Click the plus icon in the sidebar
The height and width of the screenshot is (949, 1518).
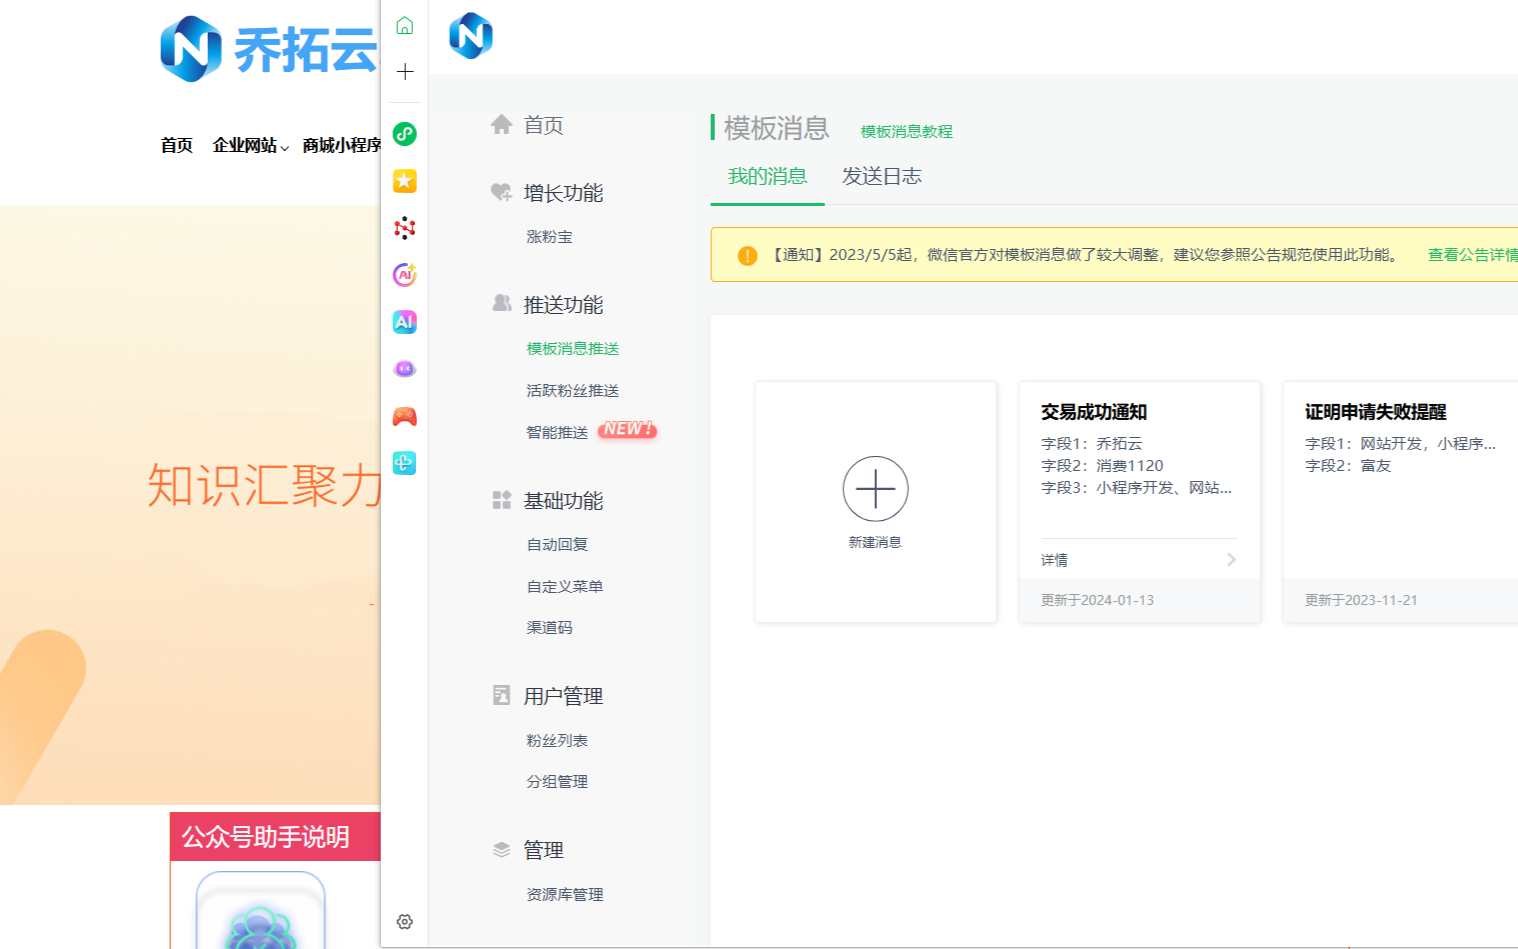tap(404, 72)
